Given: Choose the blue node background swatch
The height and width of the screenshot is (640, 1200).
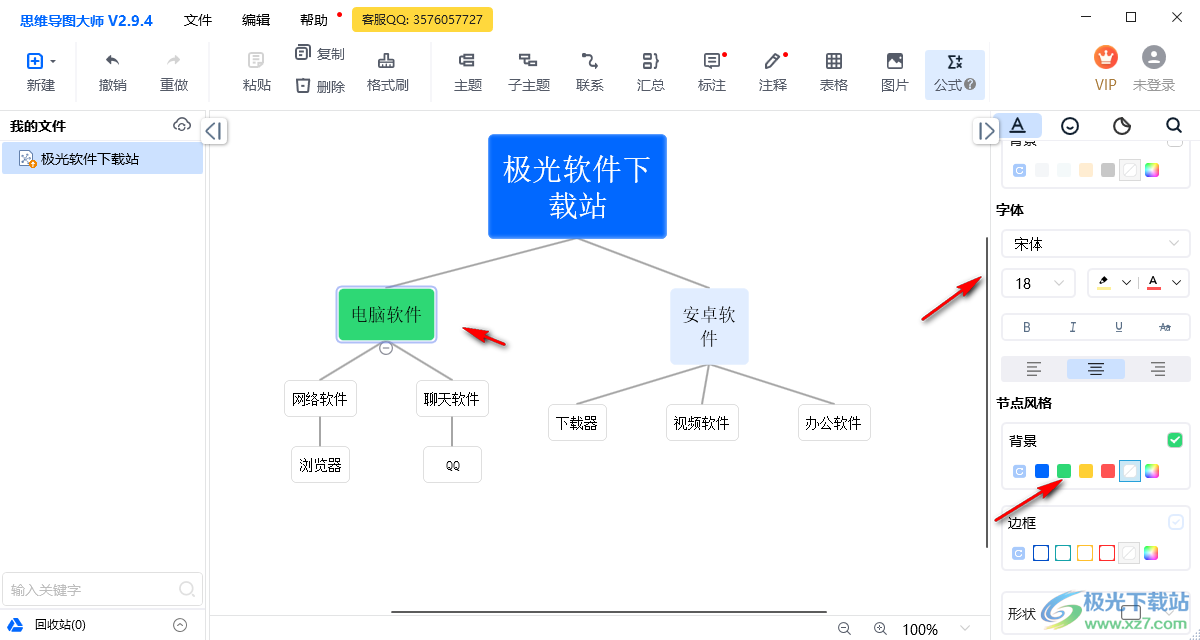Looking at the screenshot, I should (1042, 471).
